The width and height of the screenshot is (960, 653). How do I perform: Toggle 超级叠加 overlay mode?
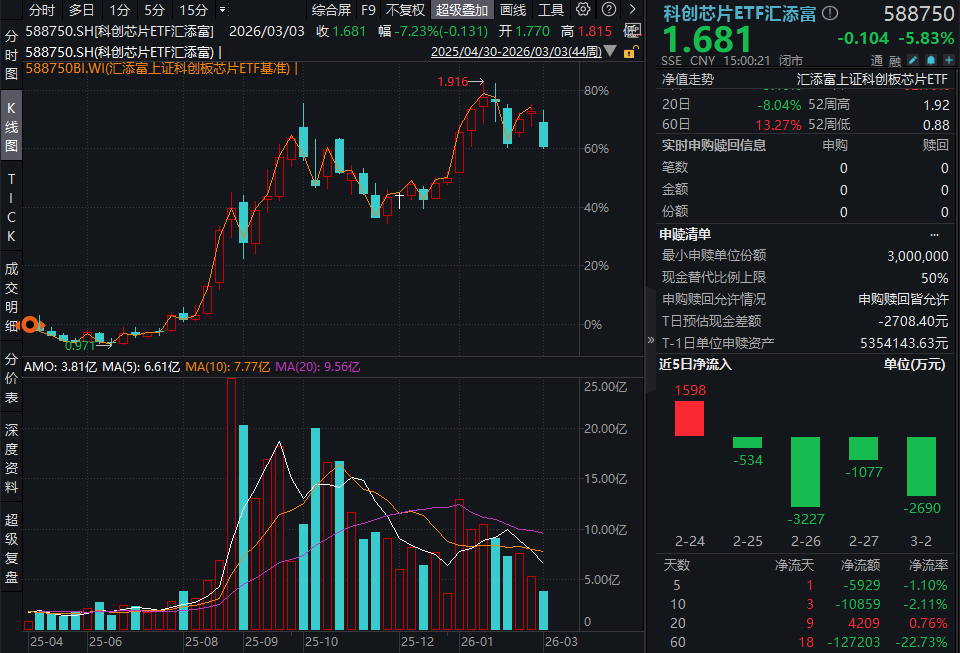coord(462,10)
